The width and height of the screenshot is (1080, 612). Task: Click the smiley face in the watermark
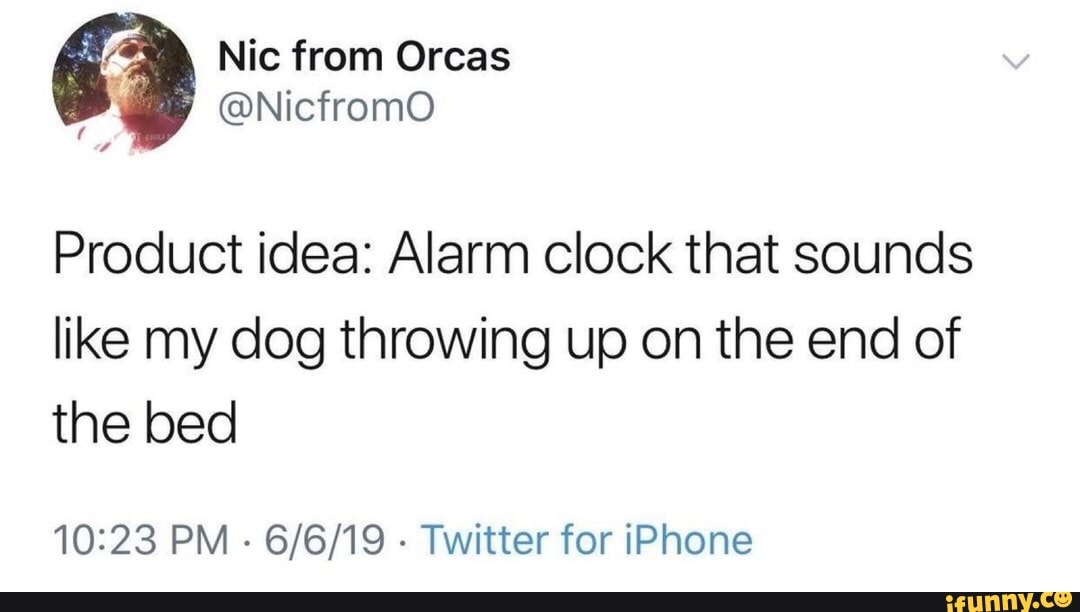pos(1063,601)
